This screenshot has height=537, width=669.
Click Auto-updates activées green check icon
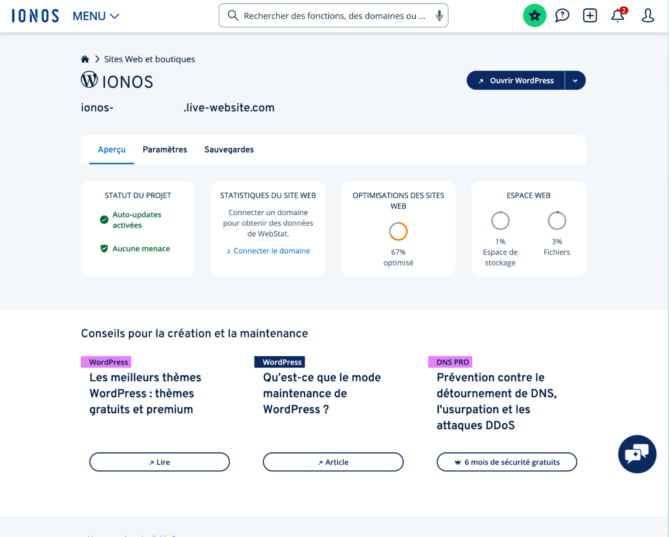(x=104, y=220)
